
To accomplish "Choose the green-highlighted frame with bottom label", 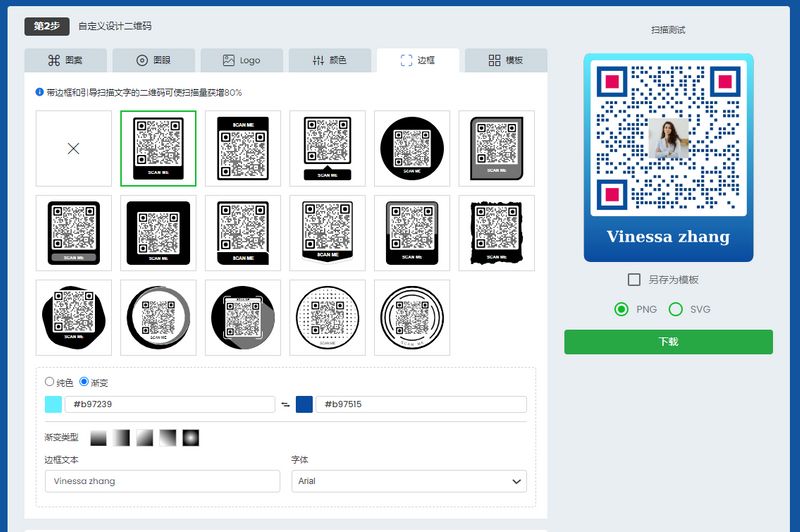I will 158,148.
